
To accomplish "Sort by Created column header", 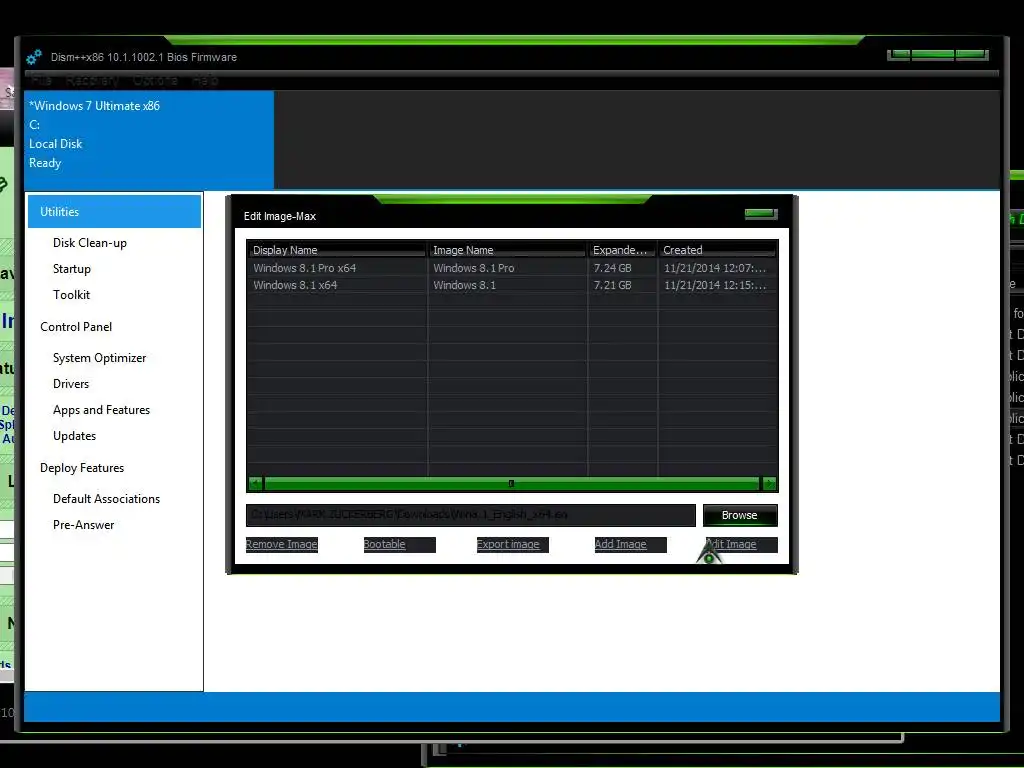I will (x=717, y=249).
